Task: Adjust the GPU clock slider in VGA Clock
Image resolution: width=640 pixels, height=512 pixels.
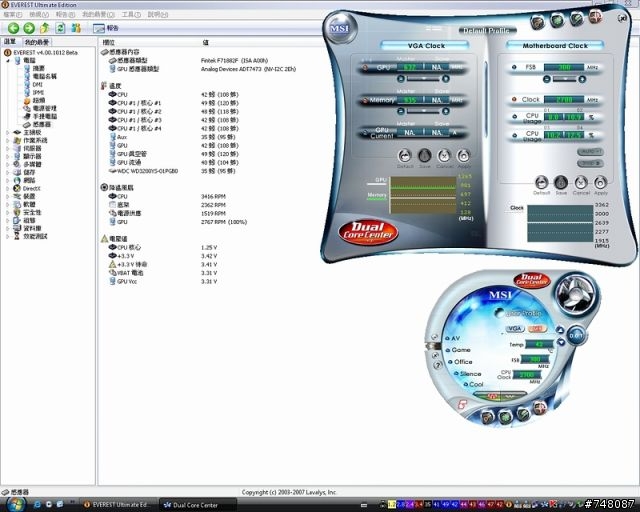Action: (423, 78)
